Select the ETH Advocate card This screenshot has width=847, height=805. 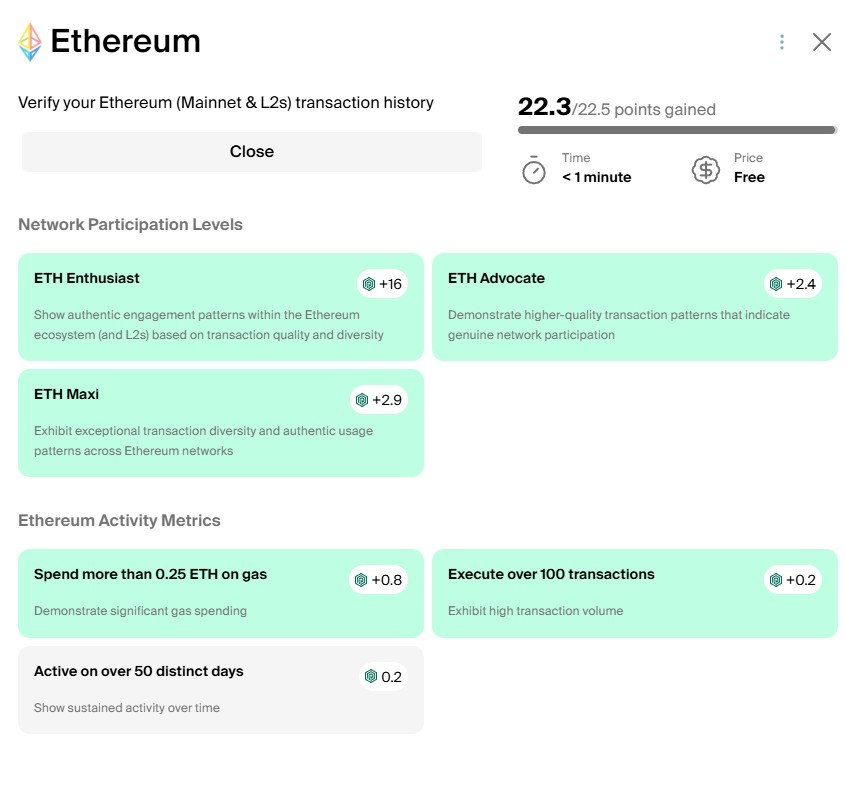pos(635,305)
